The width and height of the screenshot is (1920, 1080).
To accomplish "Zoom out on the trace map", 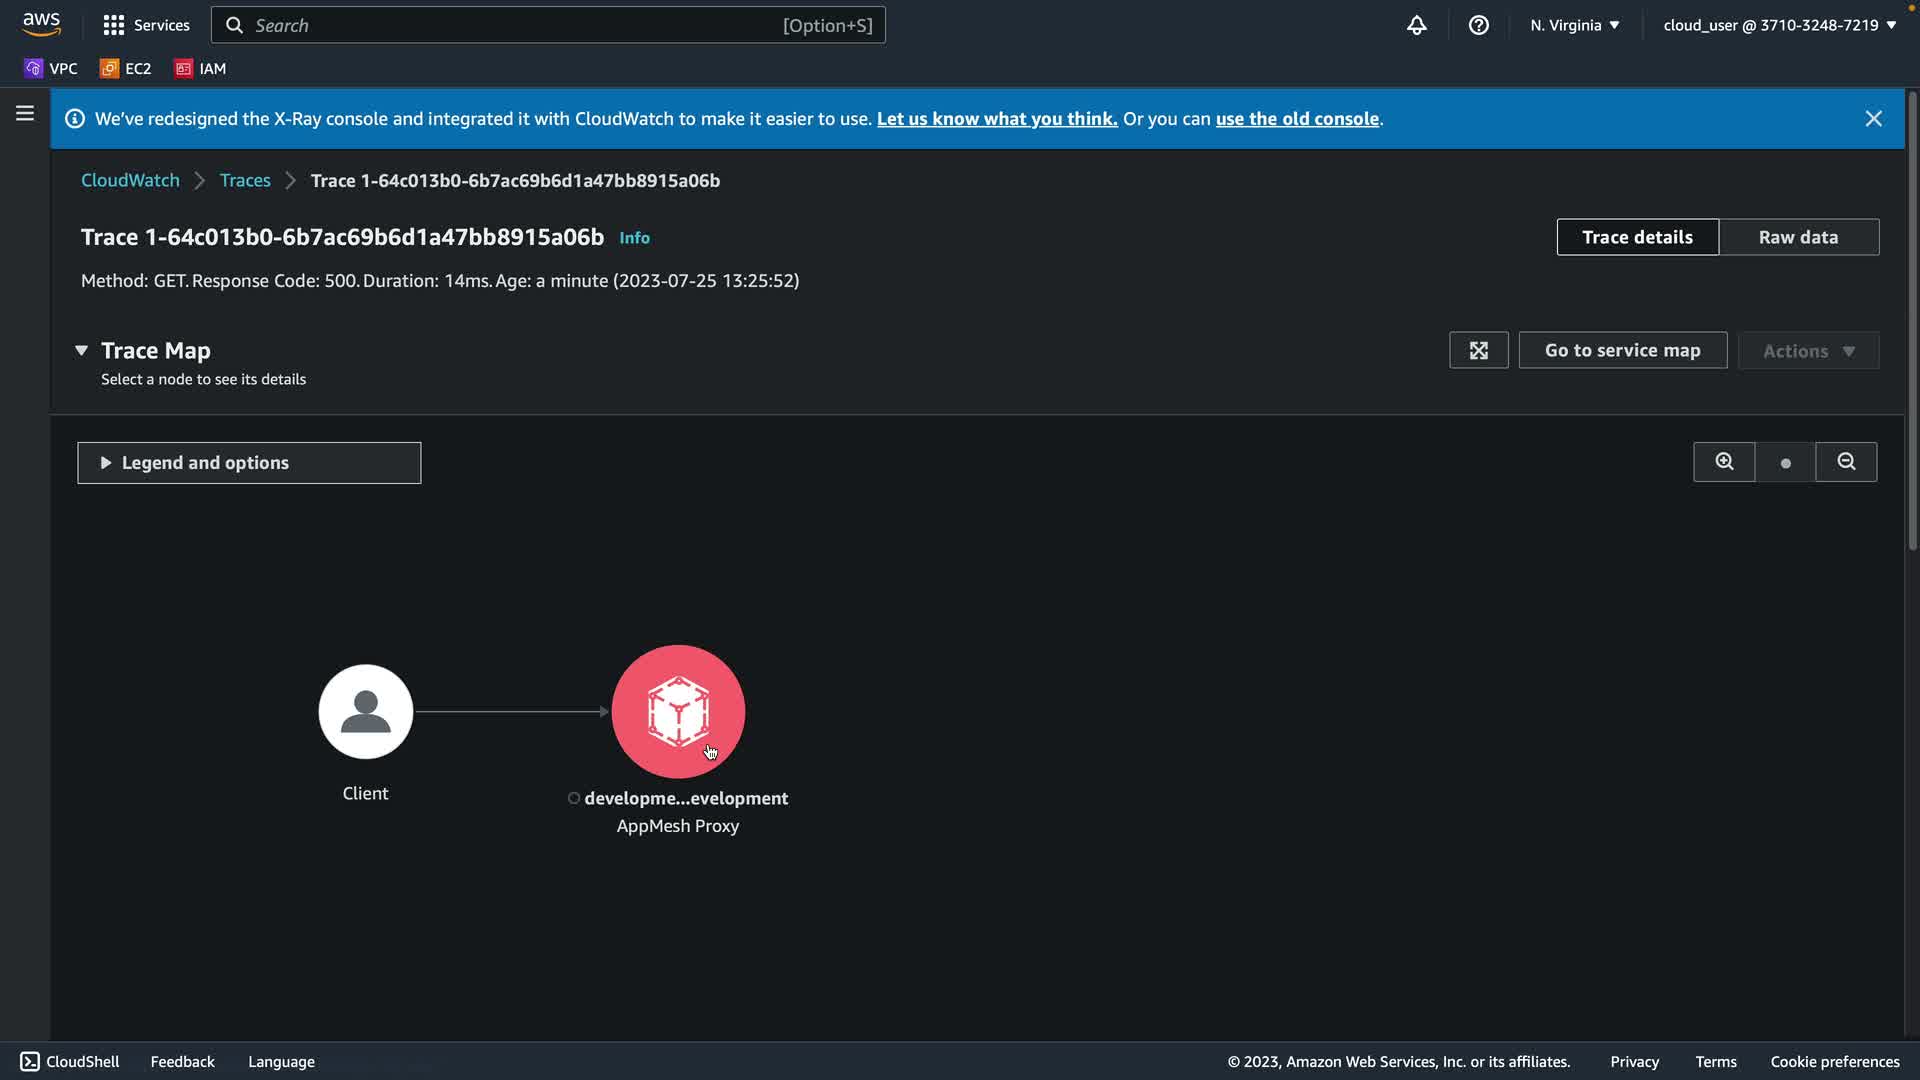I will click(x=1846, y=462).
